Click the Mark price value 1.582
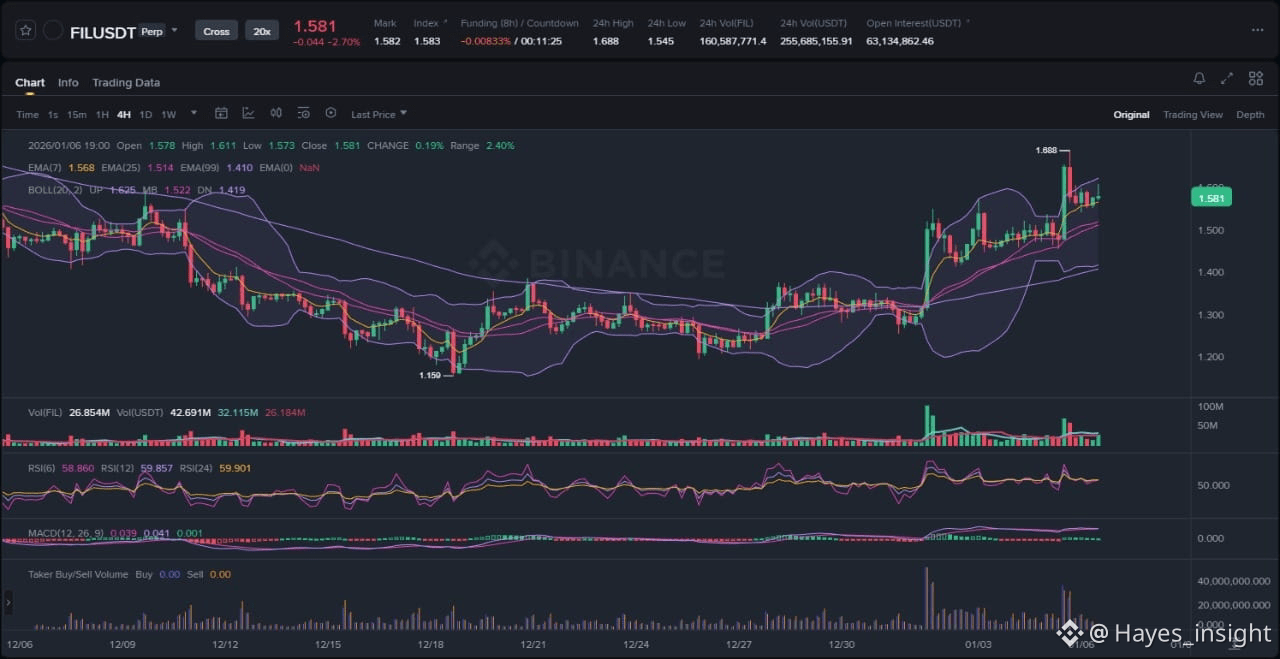The width and height of the screenshot is (1280, 659). [387, 41]
